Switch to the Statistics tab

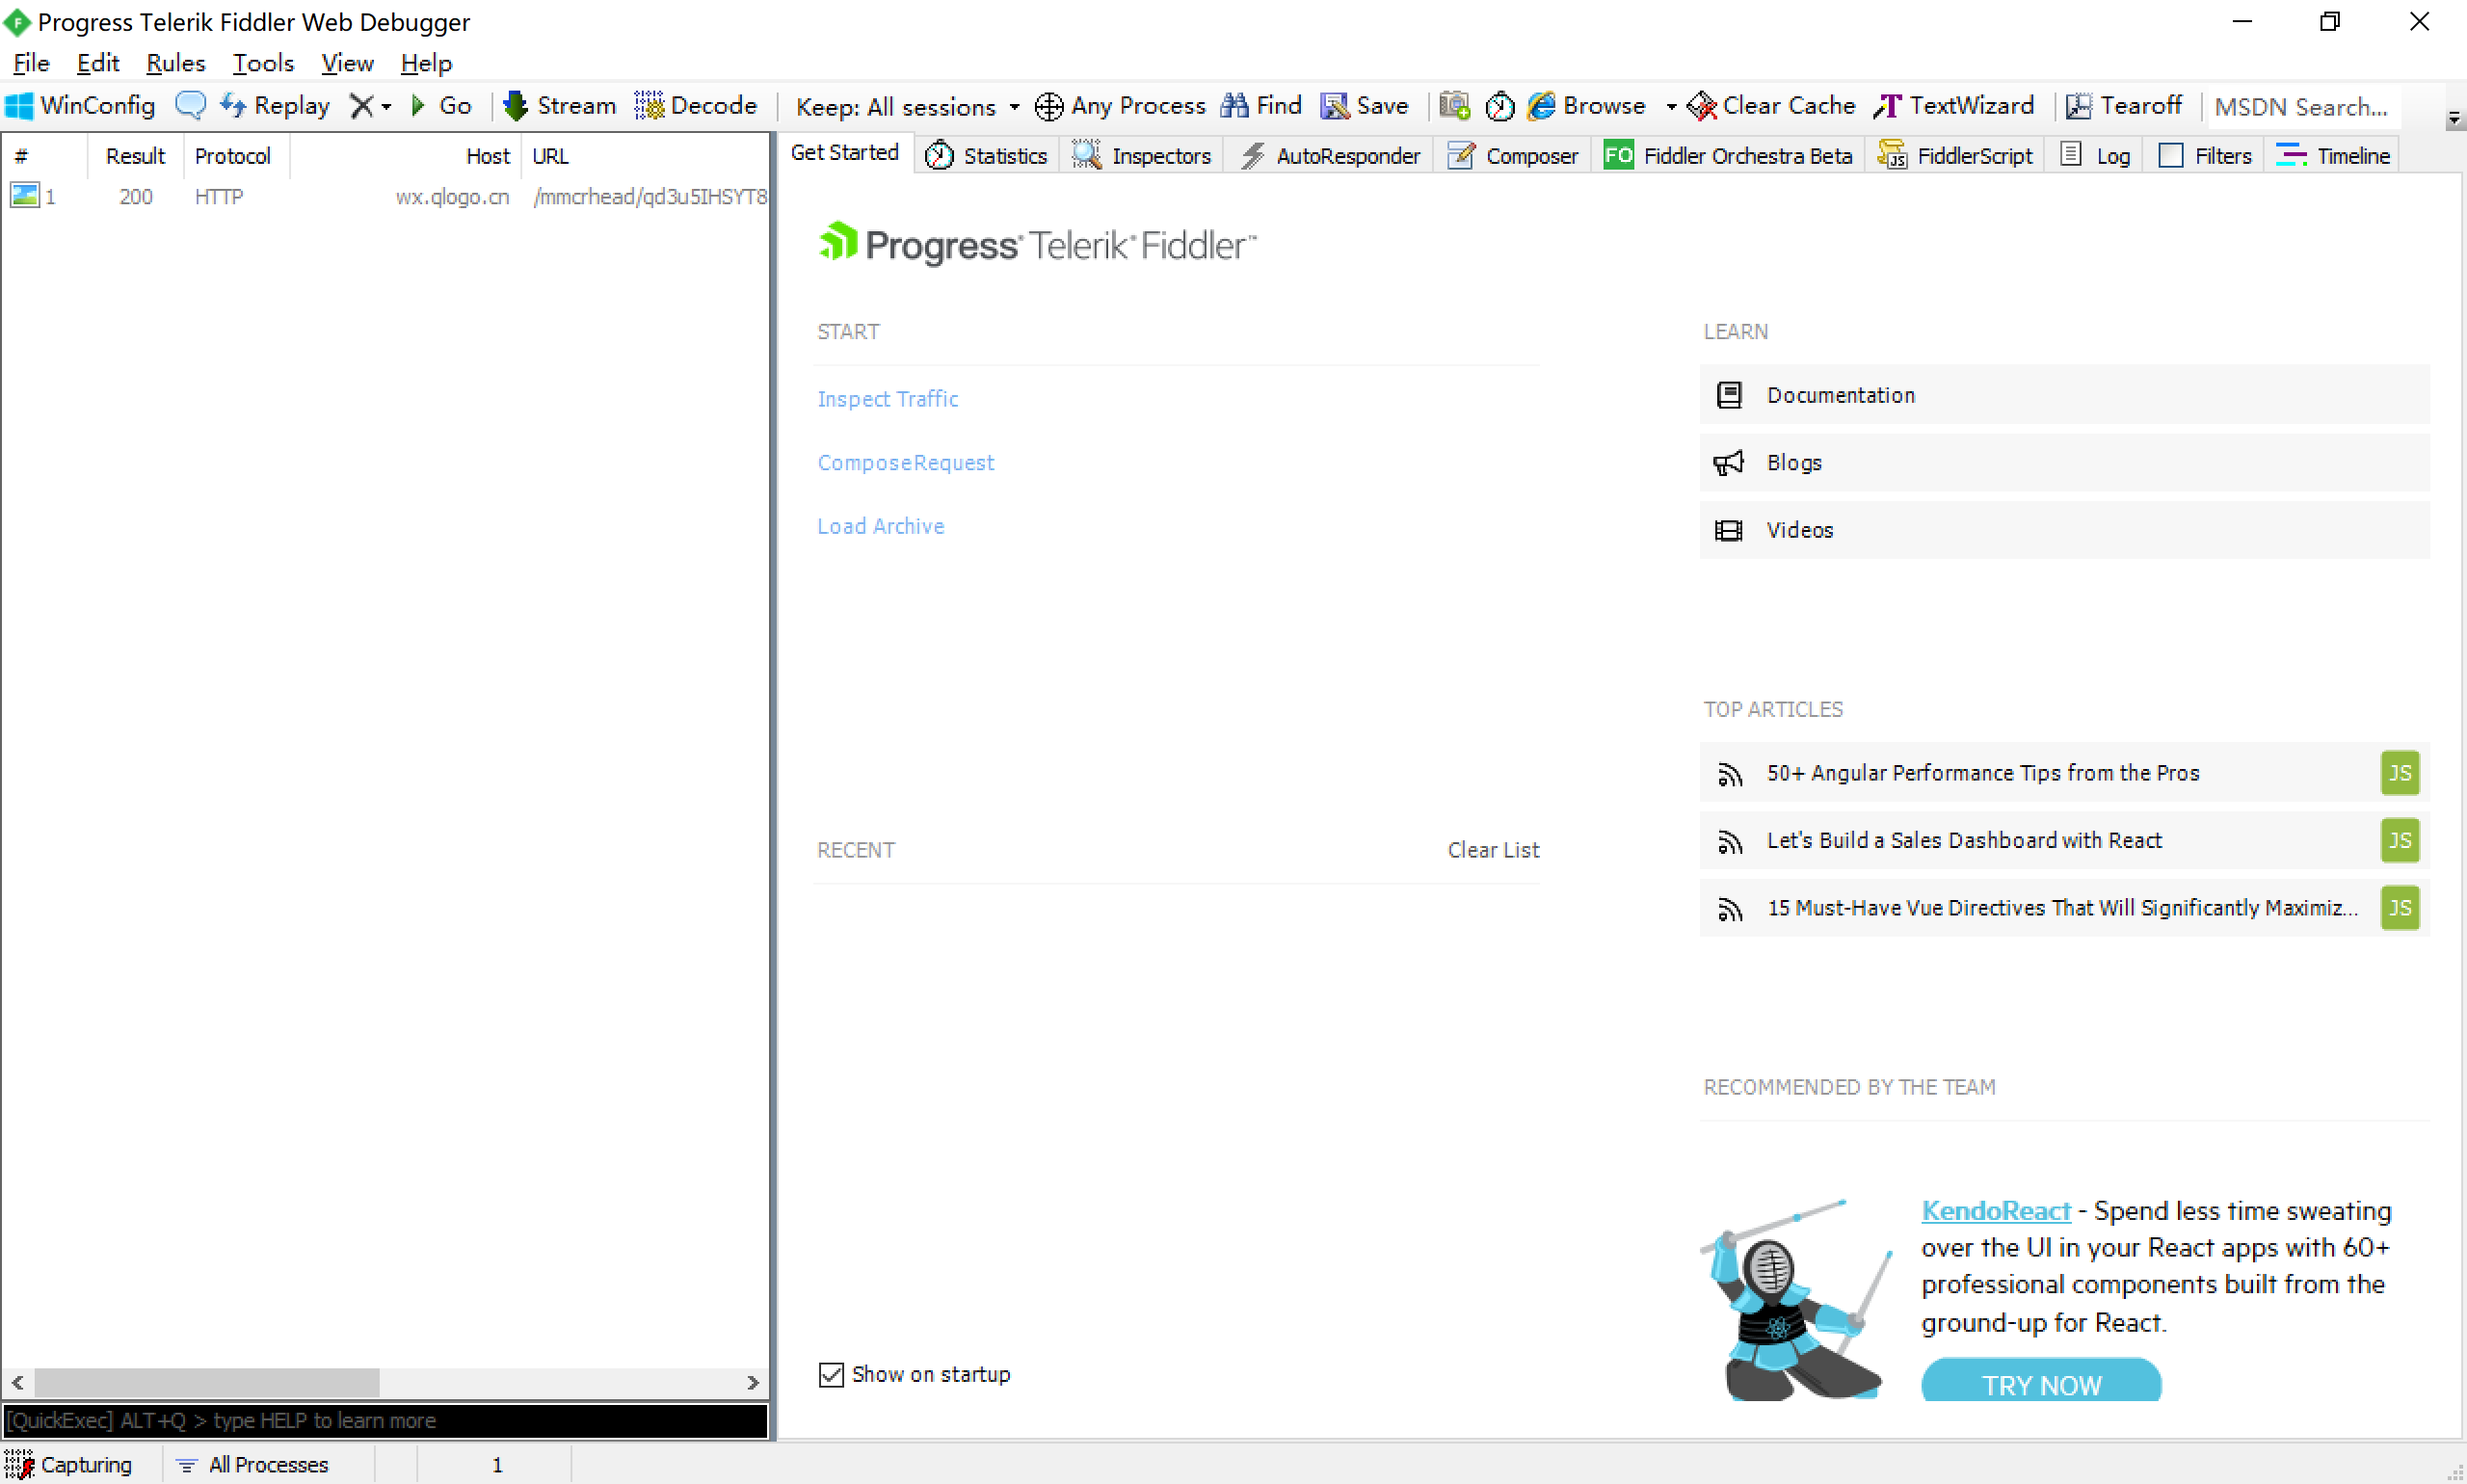click(985, 156)
